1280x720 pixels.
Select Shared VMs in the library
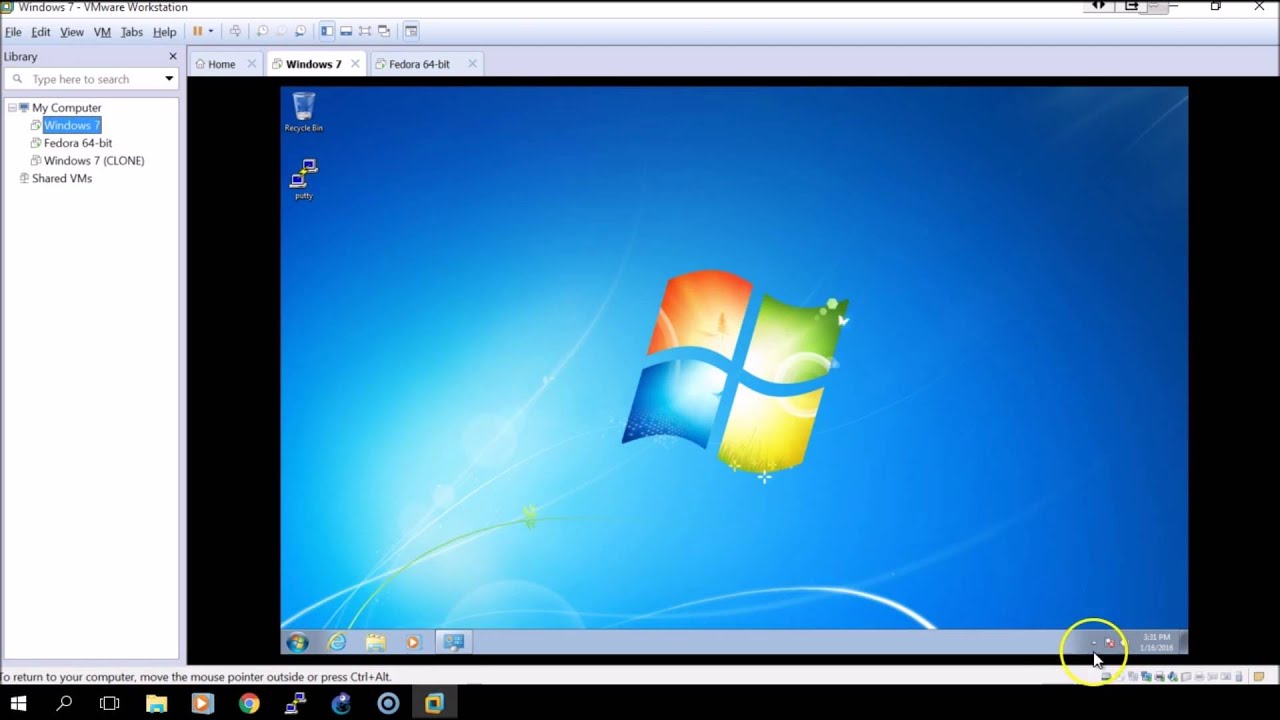point(62,178)
